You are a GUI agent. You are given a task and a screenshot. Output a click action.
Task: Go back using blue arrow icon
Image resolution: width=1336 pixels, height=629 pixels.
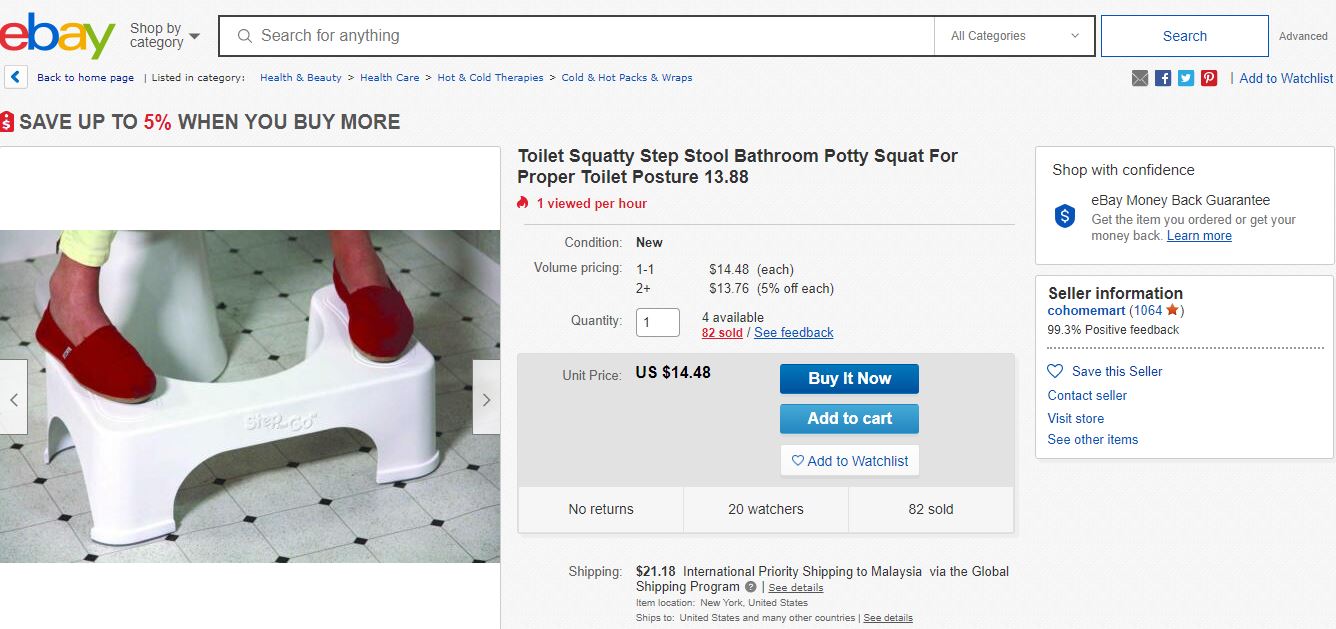click(x=15, y=77)
